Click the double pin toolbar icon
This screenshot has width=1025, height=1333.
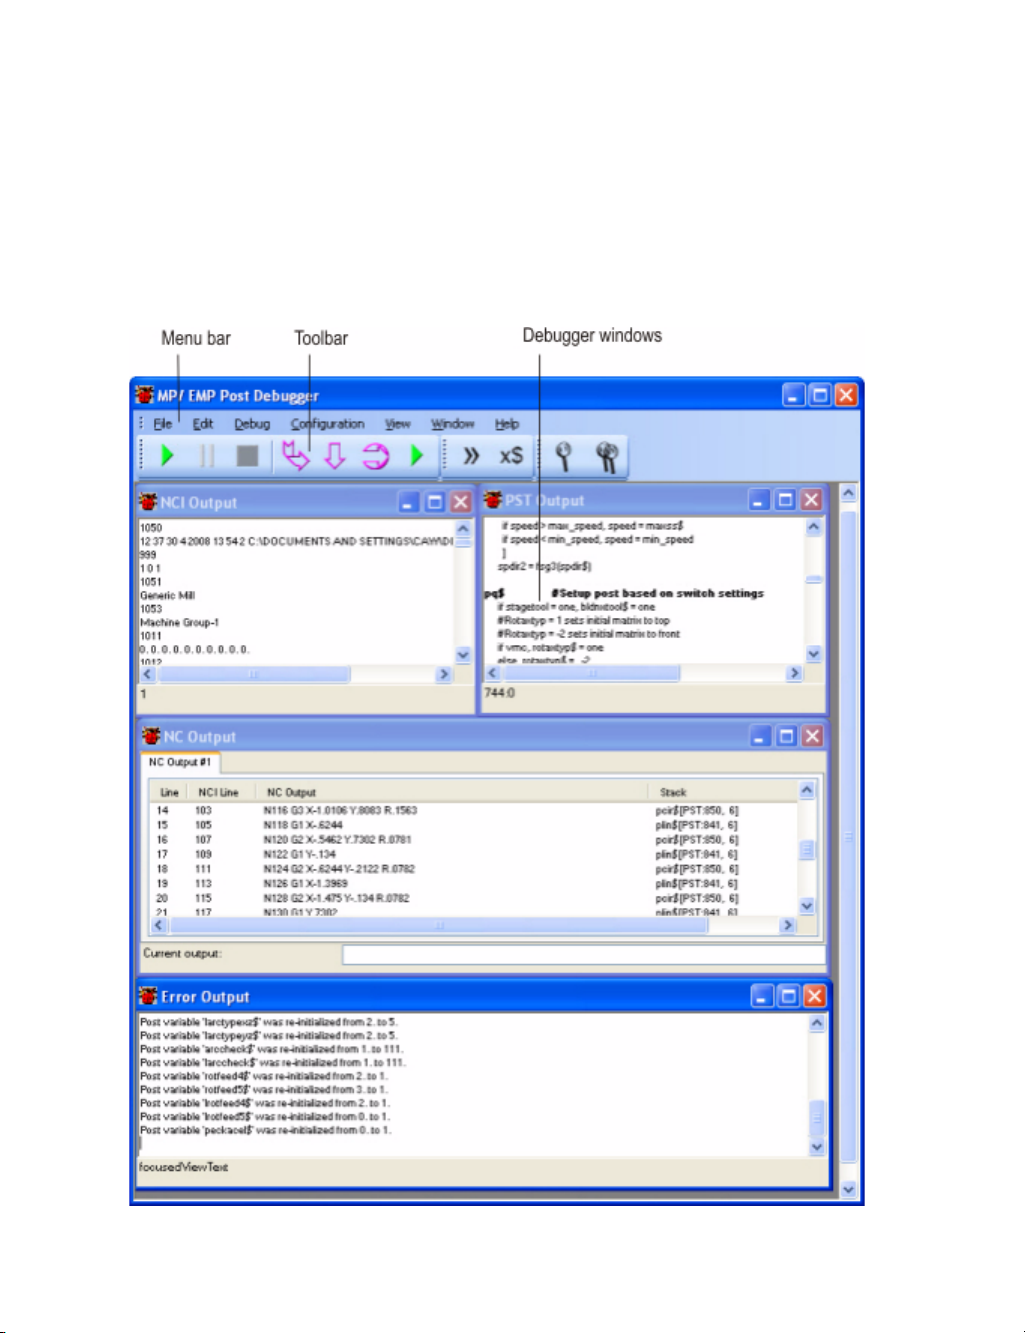click(606, 456)
